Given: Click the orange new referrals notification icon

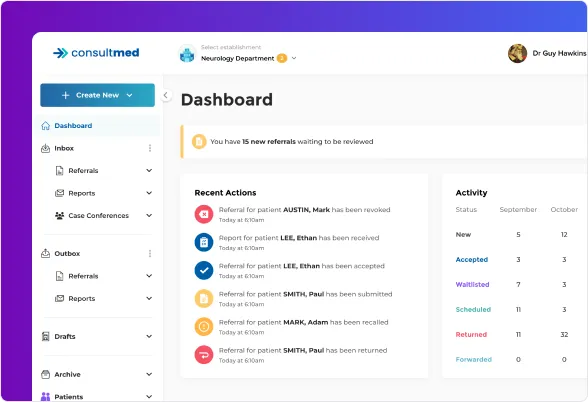Looking at the screenshot, I should pos(199,142).
